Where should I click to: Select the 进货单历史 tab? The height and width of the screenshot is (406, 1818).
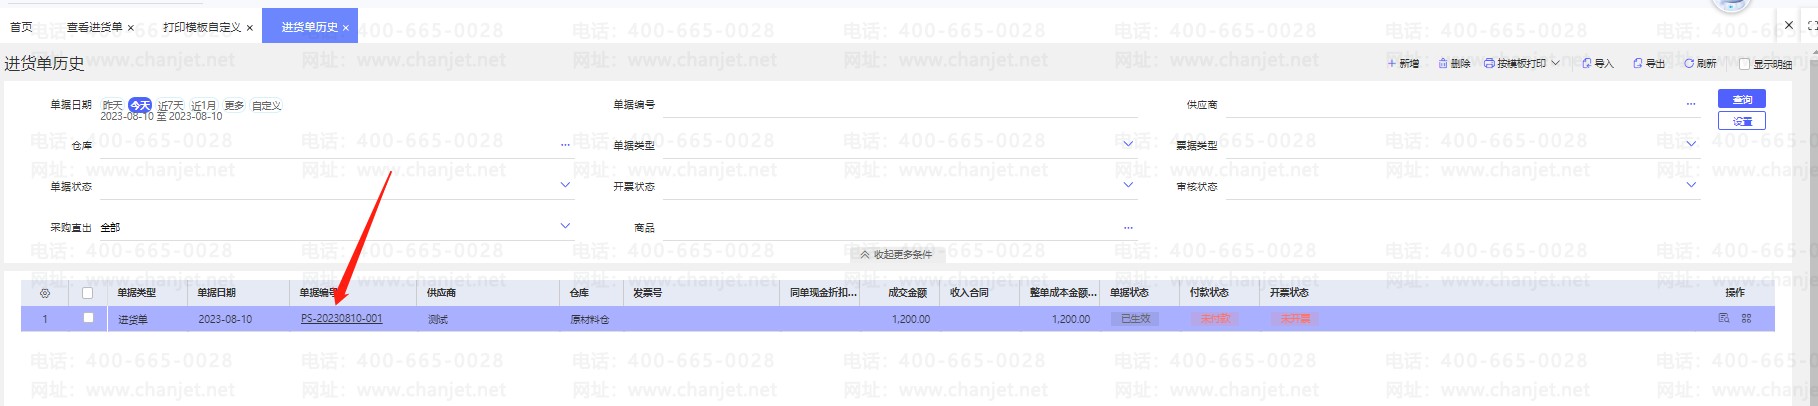pos(309,27)
